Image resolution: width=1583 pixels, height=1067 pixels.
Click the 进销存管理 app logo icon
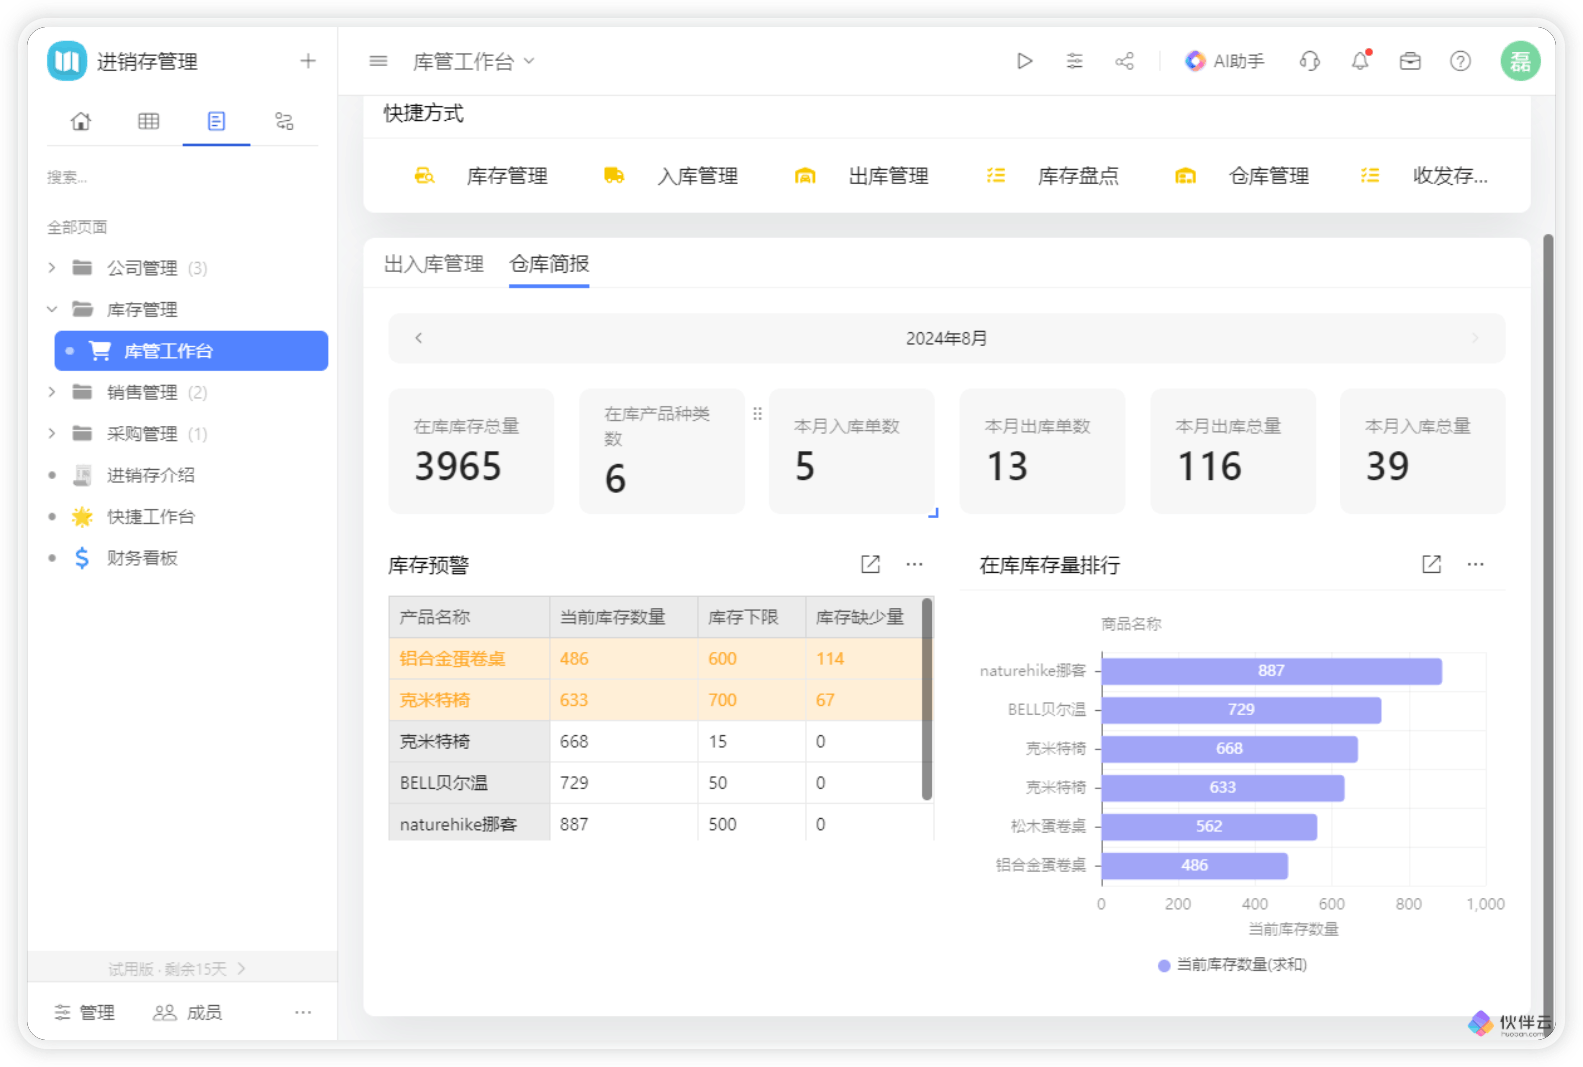(67, 61)
